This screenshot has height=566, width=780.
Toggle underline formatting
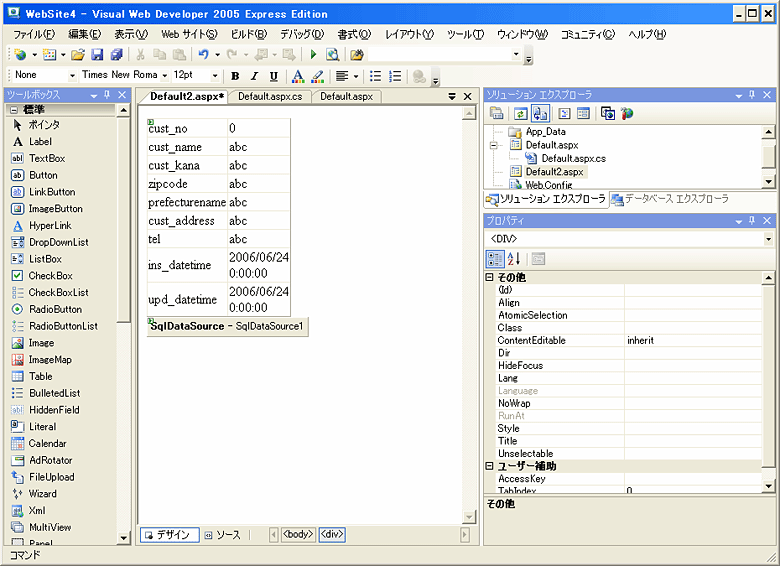click(x=273, y=76)
